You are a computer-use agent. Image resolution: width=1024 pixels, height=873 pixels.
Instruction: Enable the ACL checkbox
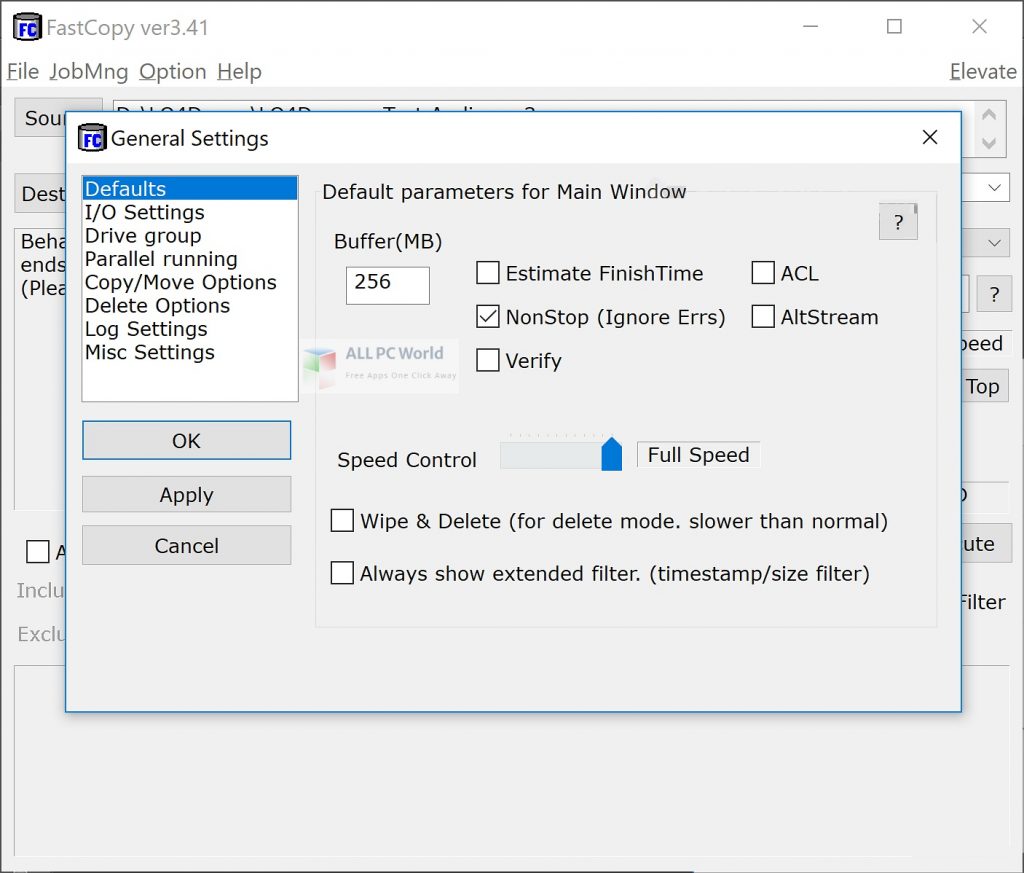[x=763, y=273]
